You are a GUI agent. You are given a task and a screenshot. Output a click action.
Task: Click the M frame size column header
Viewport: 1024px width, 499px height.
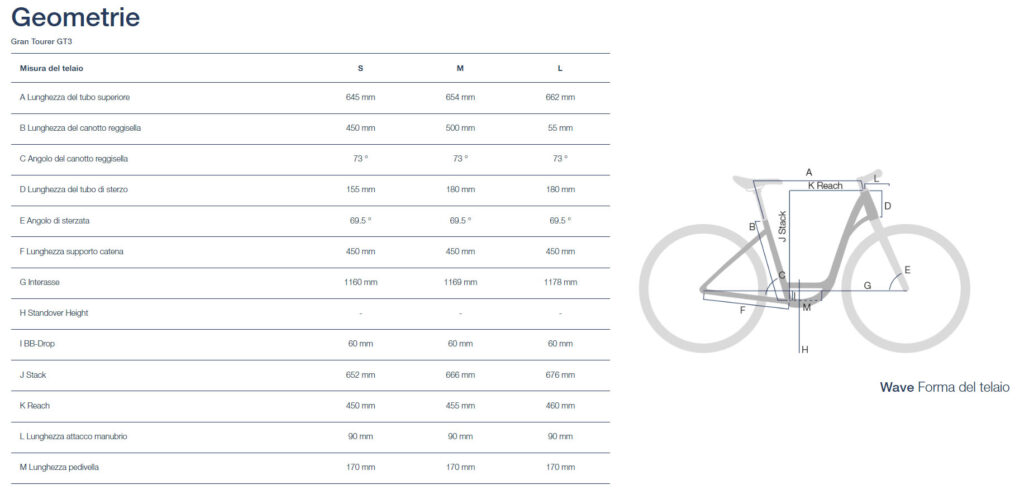(x=460, y=69)
